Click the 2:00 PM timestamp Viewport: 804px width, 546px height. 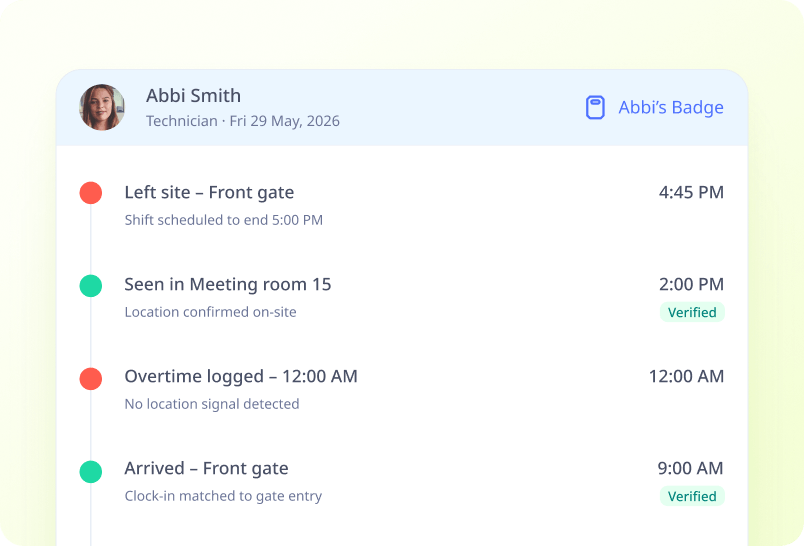691,284
